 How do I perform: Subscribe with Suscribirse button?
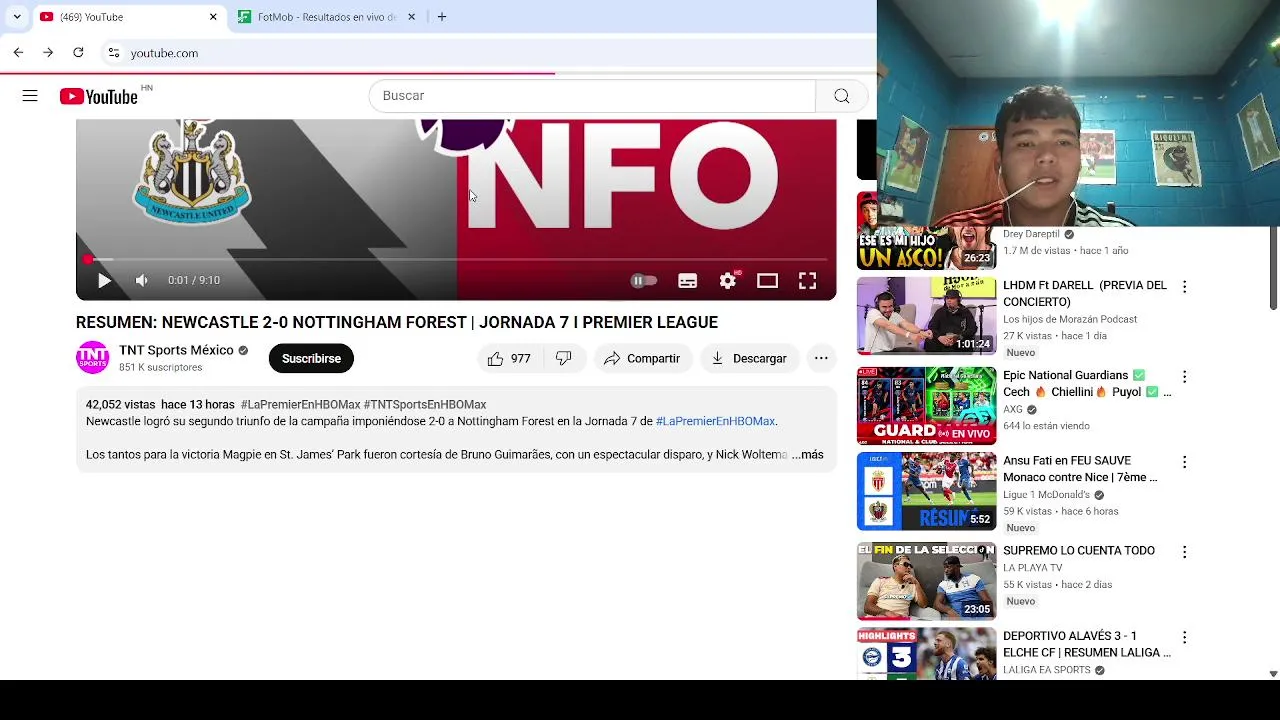point(311,358)
